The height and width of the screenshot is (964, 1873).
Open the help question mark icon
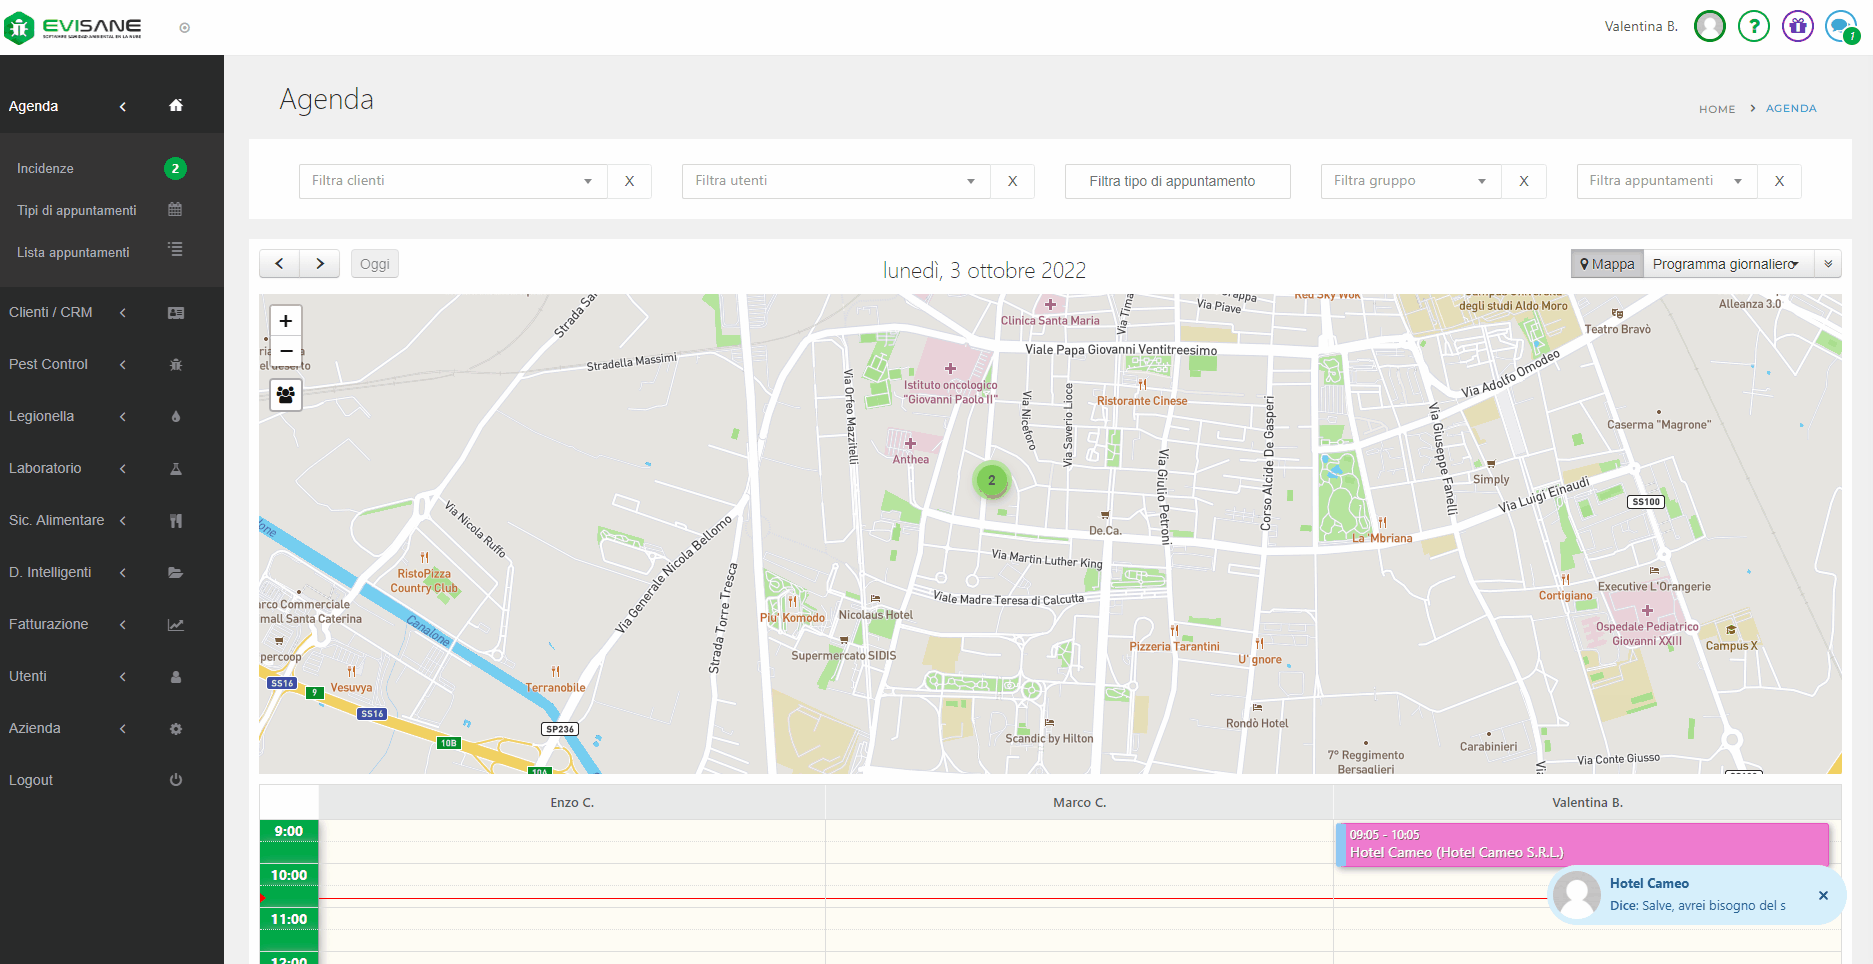pos(1753,26)
